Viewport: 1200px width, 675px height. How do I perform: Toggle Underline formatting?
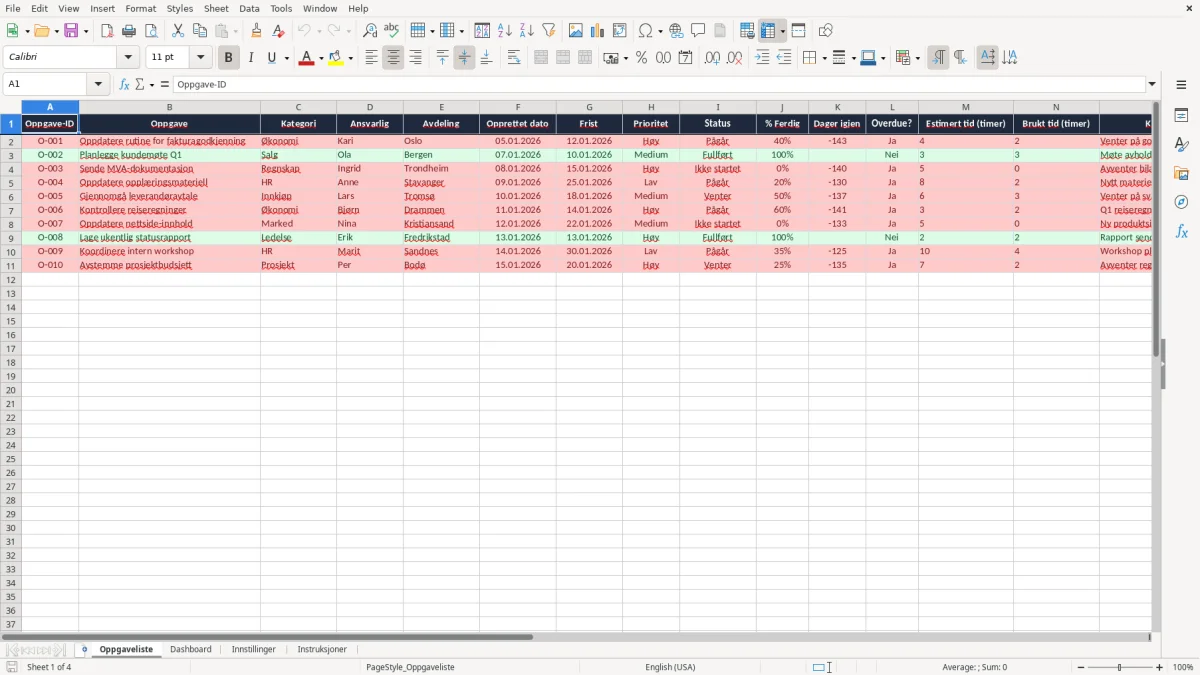tap(271, 58)
